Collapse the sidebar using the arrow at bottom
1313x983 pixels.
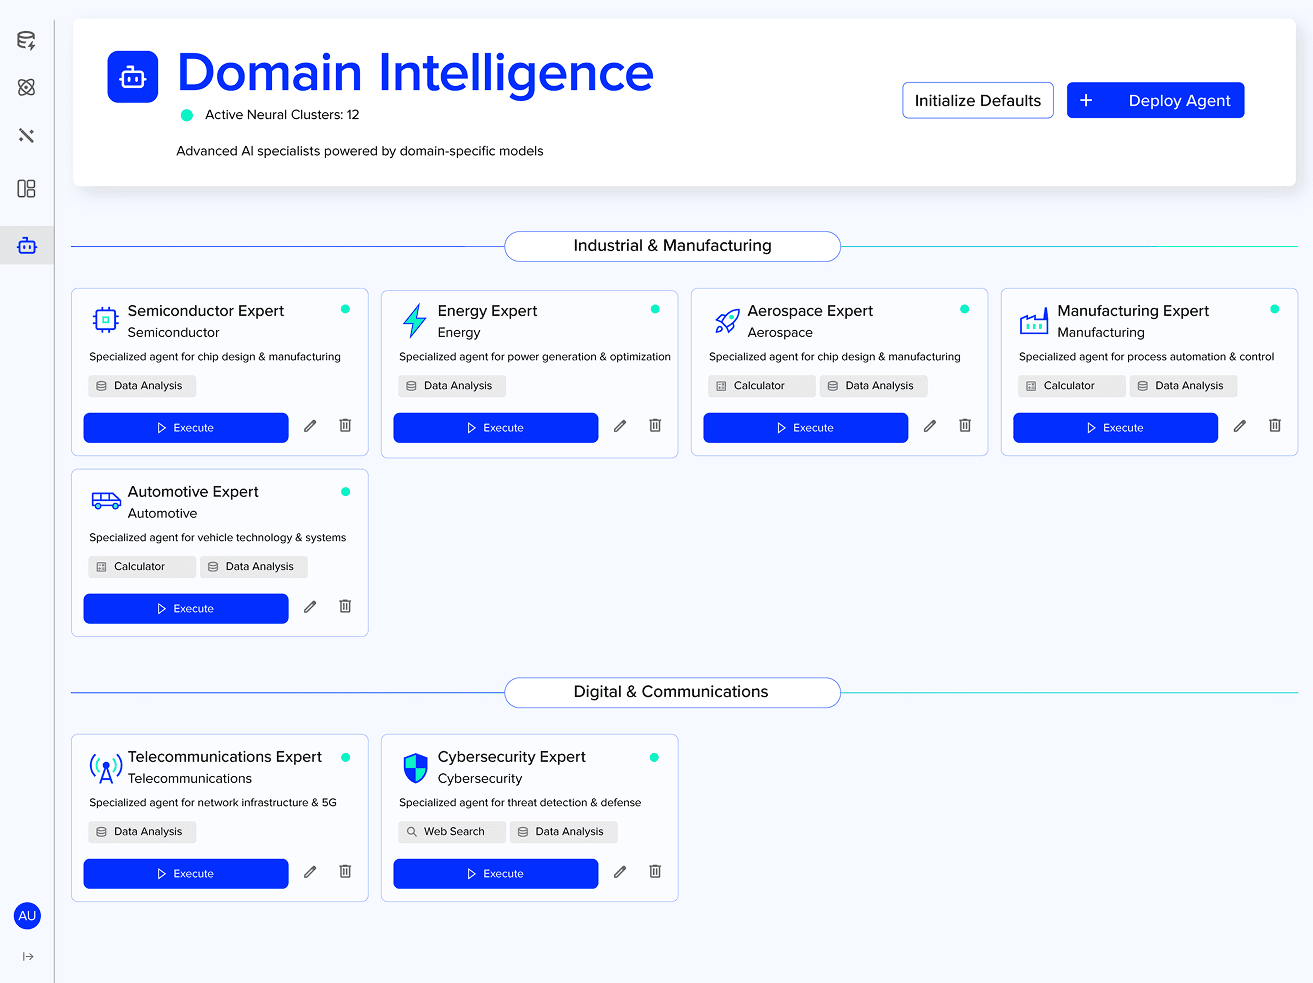coord(27,957)
